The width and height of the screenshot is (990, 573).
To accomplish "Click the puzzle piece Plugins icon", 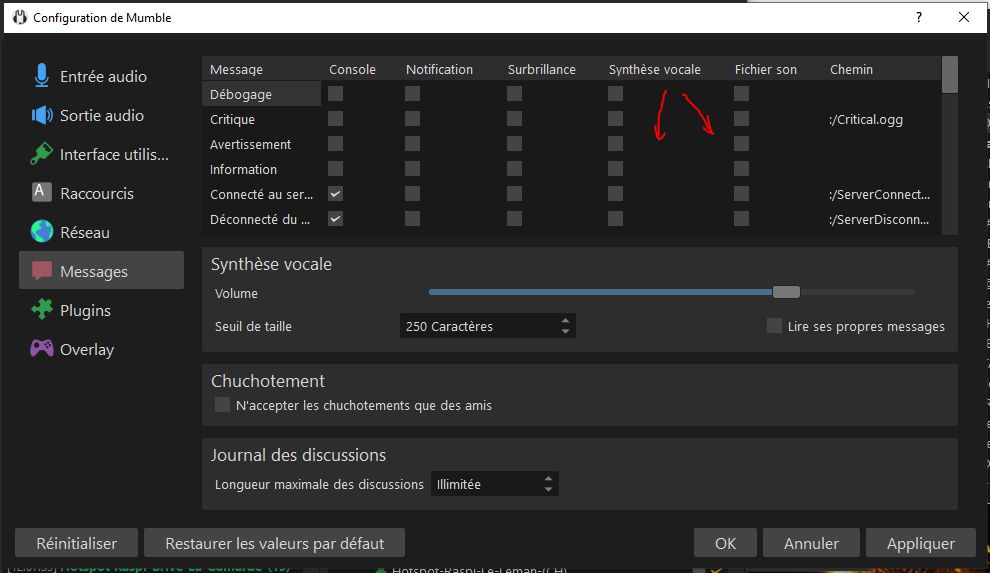I will coord(42,309).
